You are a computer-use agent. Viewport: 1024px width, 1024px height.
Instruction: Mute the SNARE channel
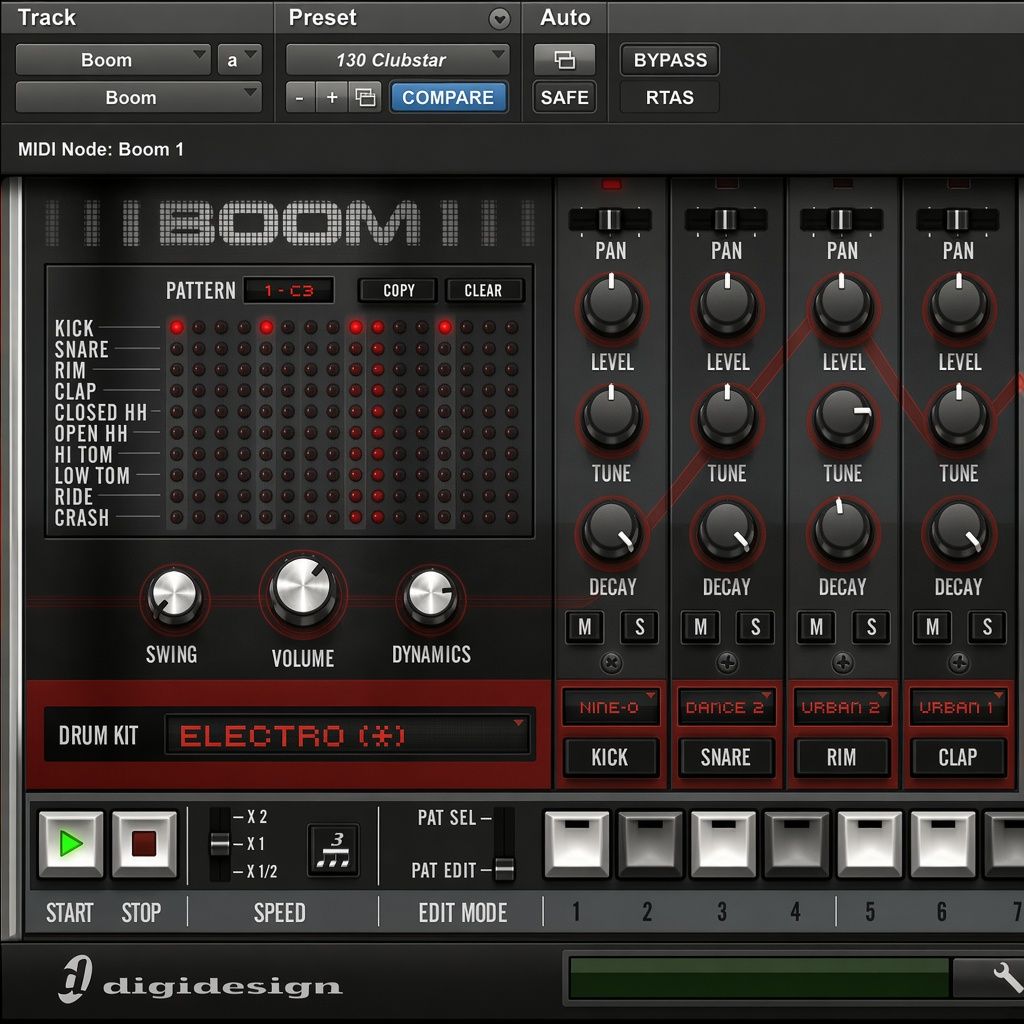tap(700, 627)
